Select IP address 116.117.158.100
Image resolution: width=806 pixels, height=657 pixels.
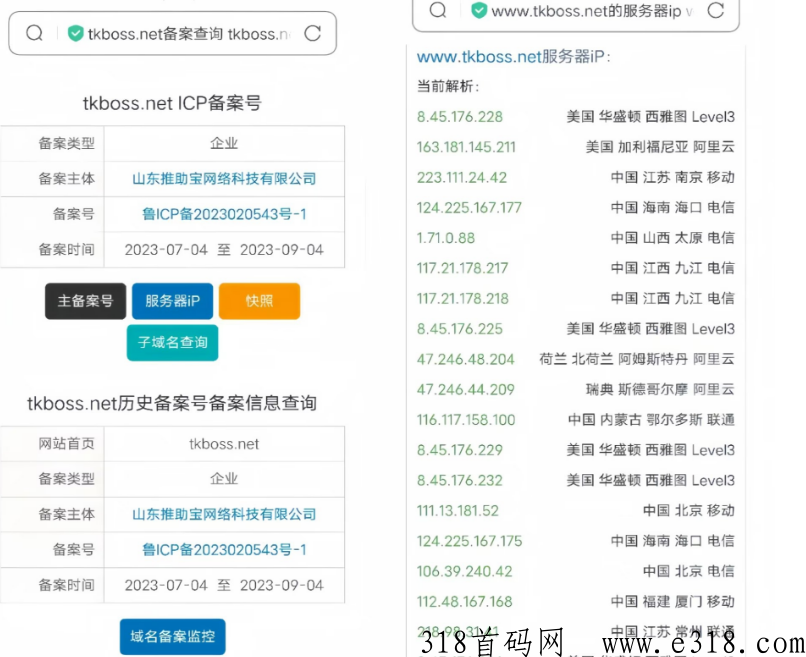(x=466, y=420)
